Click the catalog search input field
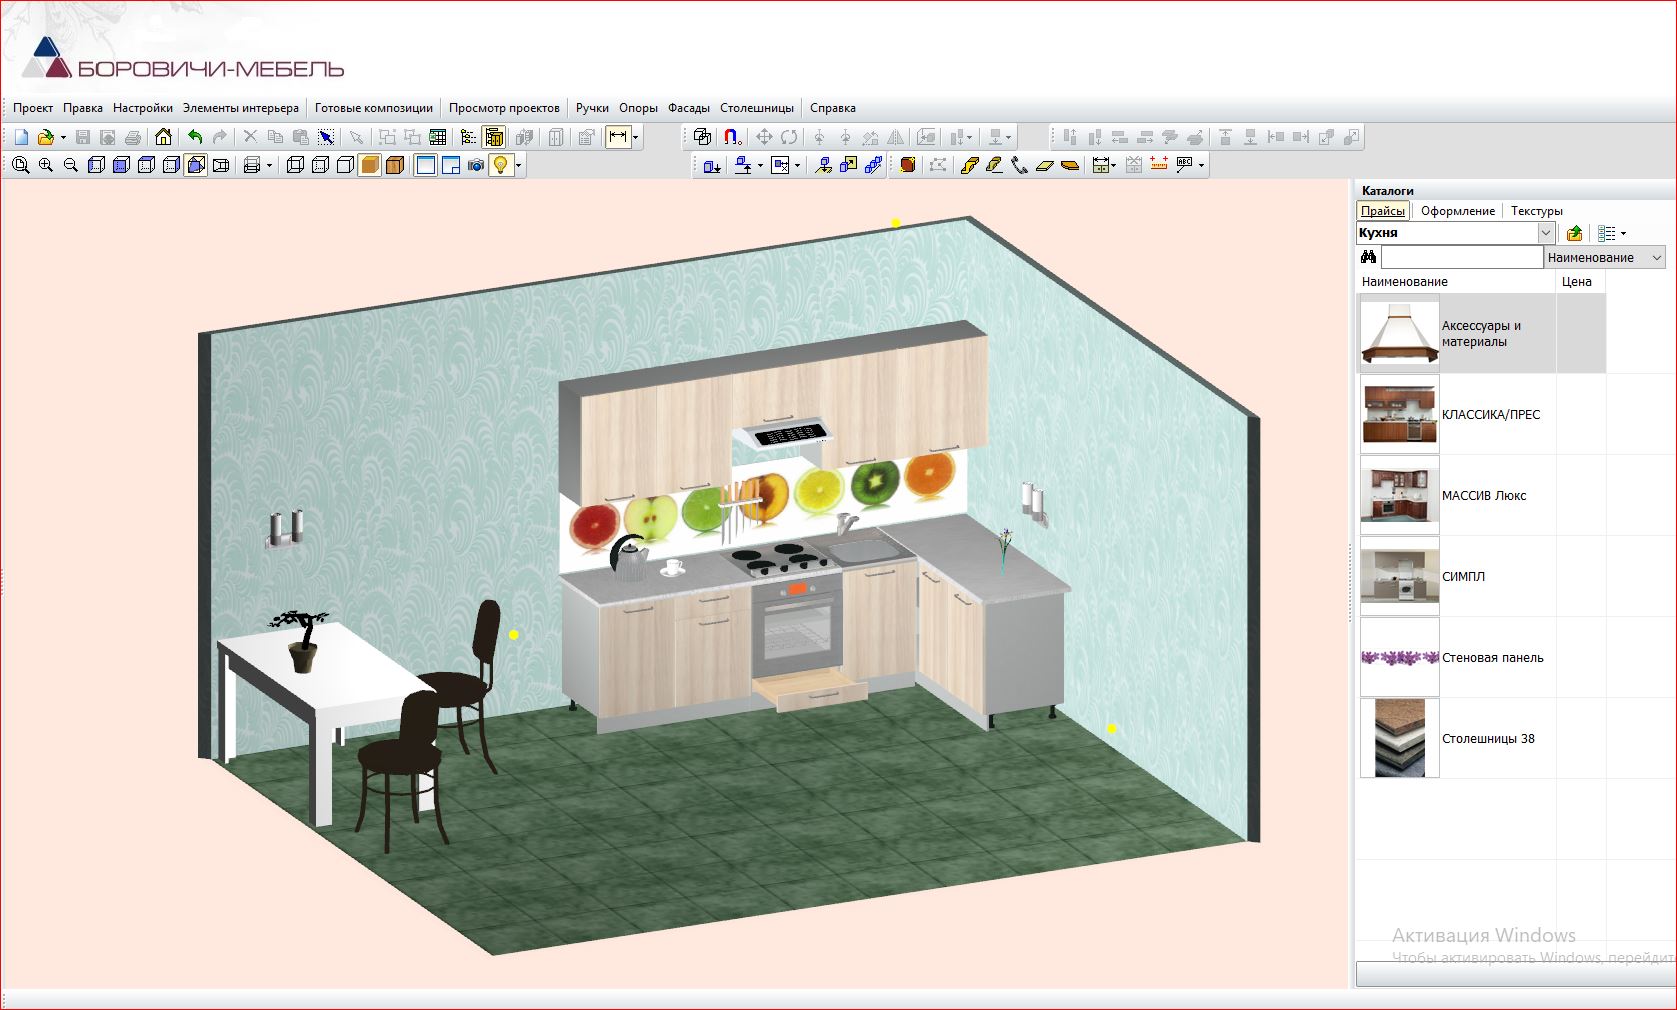The width and height of the screenshot is (1677, 1010). tap(1462, 257)
